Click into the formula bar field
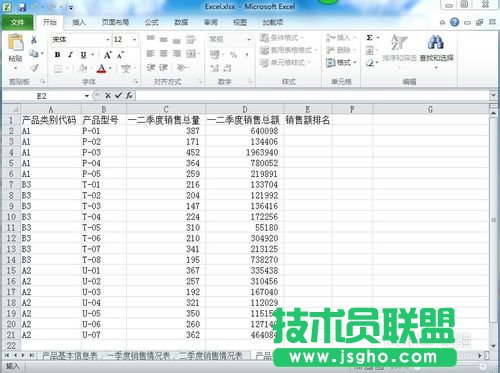 point(312,96)
